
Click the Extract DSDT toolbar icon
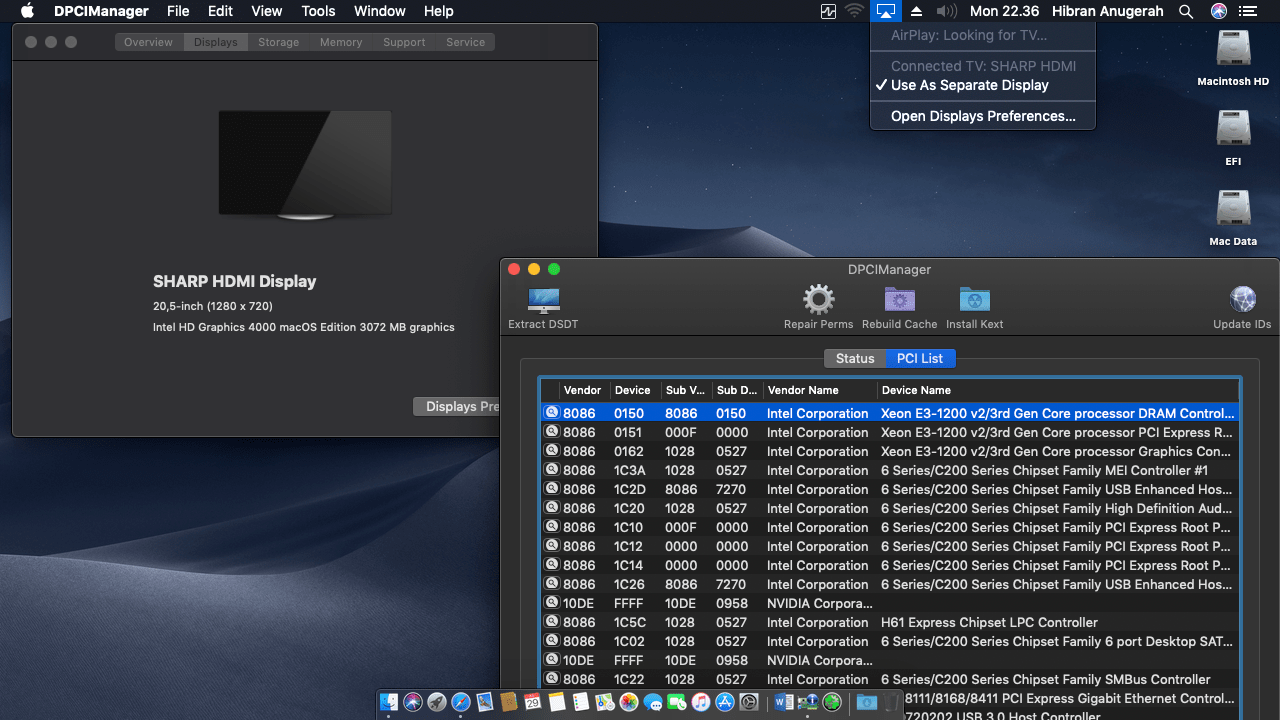tap(543, 301)
